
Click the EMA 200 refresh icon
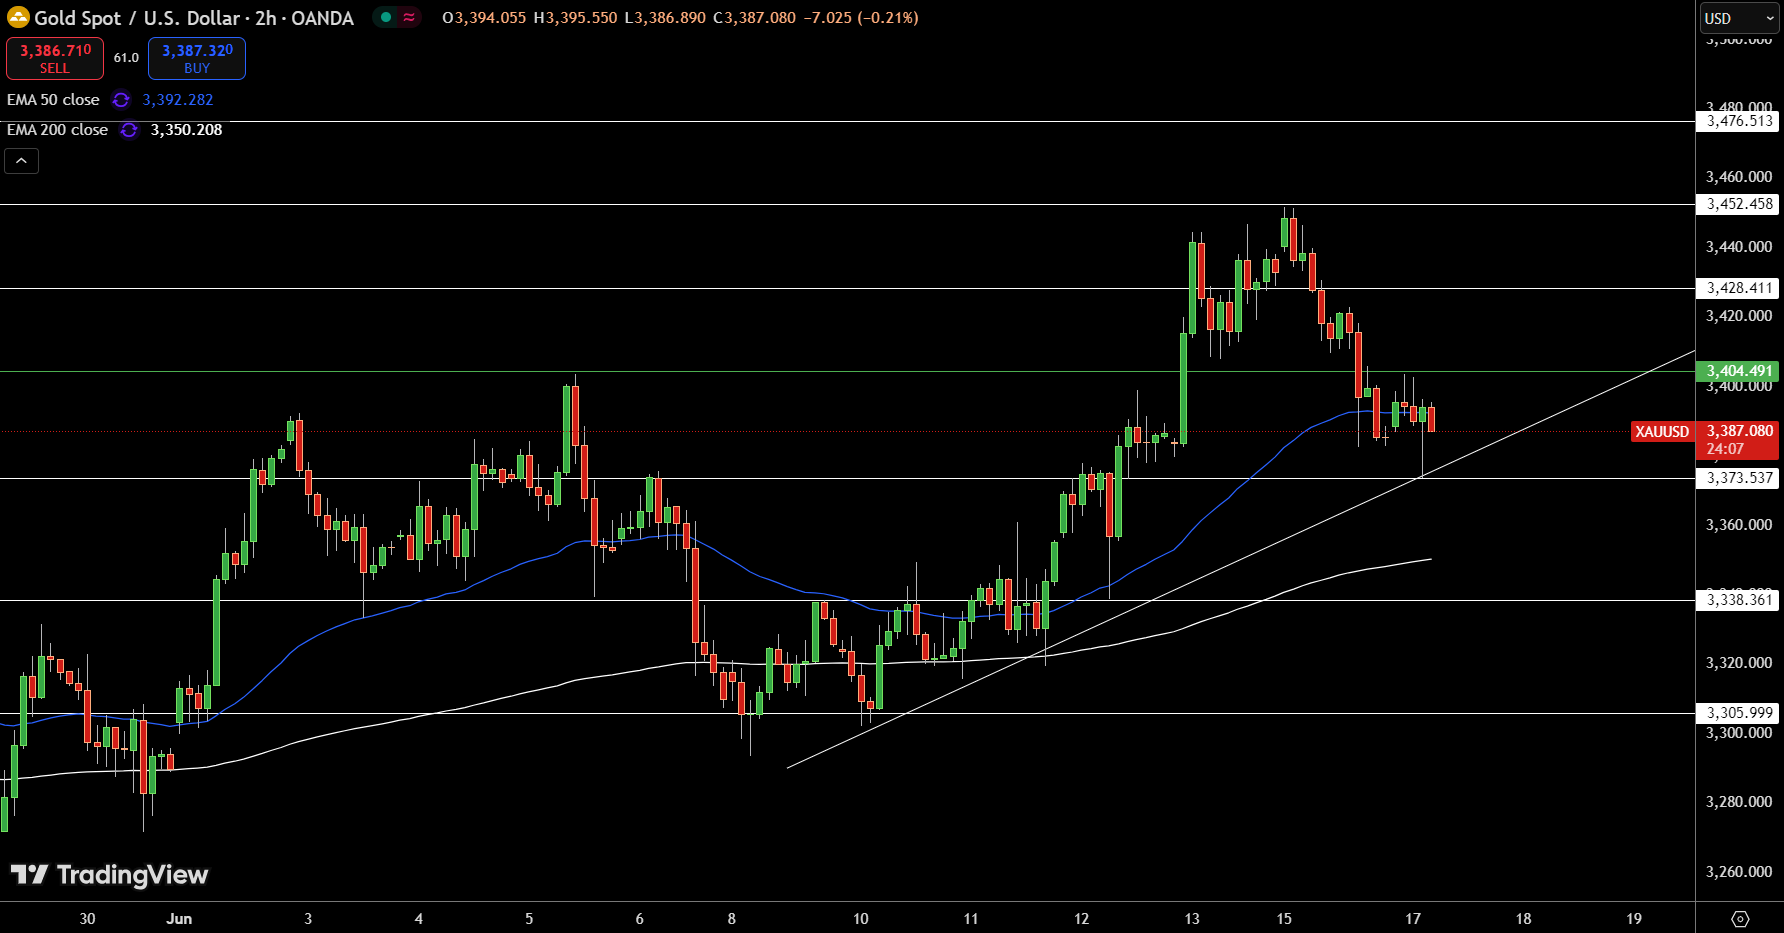coord(129,130)
